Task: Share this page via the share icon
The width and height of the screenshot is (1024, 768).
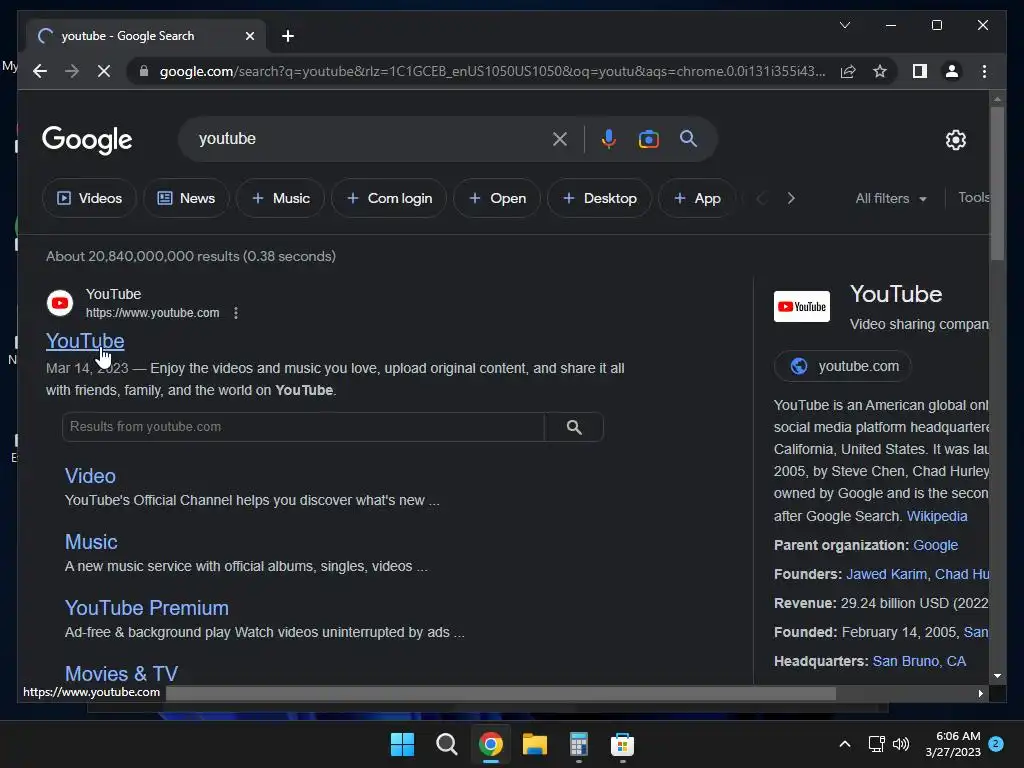Action: [x=848, y=71]
